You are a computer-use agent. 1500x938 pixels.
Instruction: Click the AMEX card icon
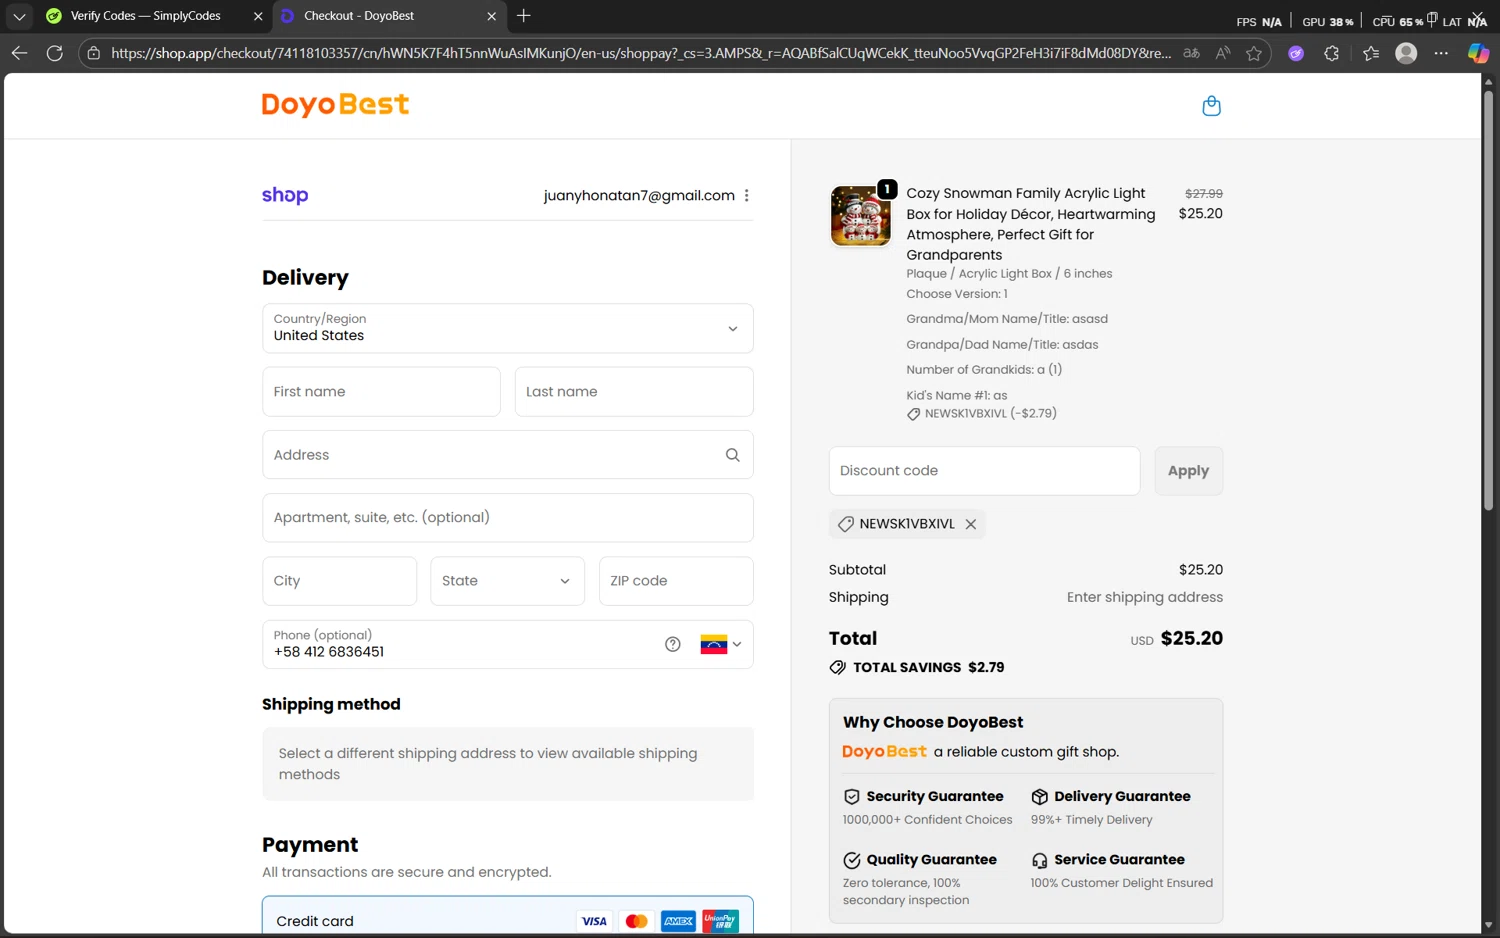point(678,921)
